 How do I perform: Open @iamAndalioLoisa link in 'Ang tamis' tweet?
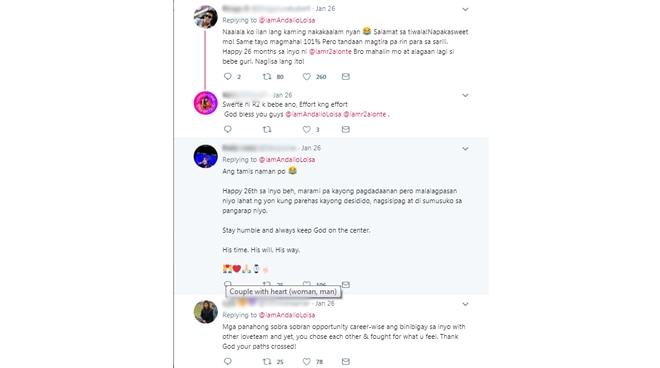[287, 160]
